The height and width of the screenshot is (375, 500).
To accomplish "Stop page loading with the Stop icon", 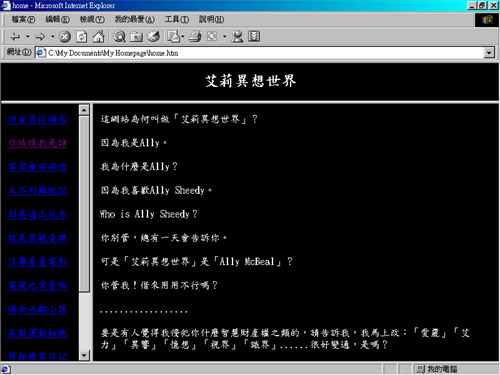I will pos(65,36).
